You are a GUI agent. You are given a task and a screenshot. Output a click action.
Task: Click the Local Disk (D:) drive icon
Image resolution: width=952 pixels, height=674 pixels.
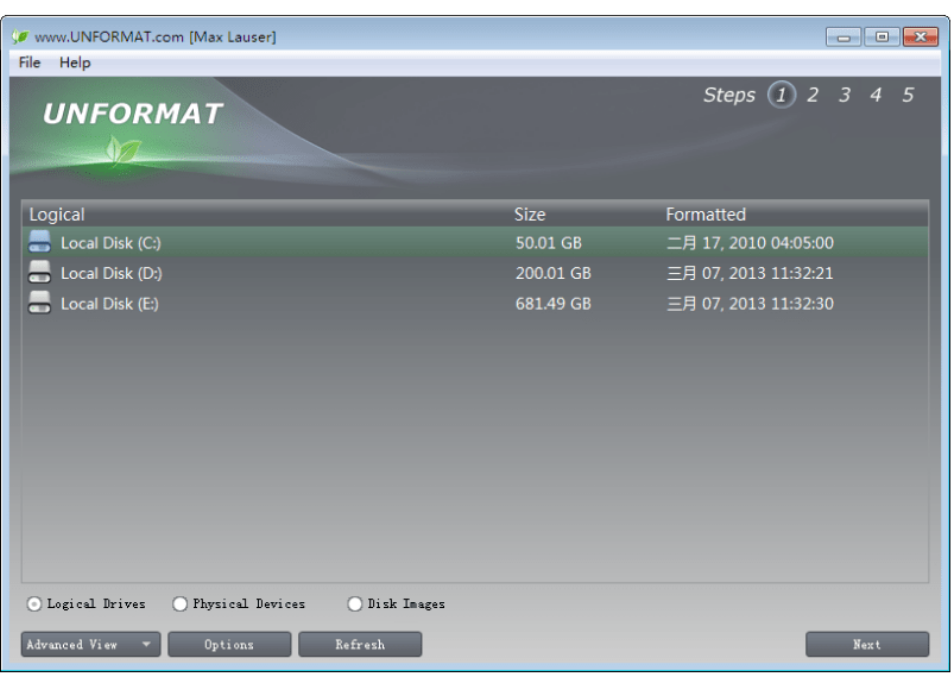pos(39,272)
